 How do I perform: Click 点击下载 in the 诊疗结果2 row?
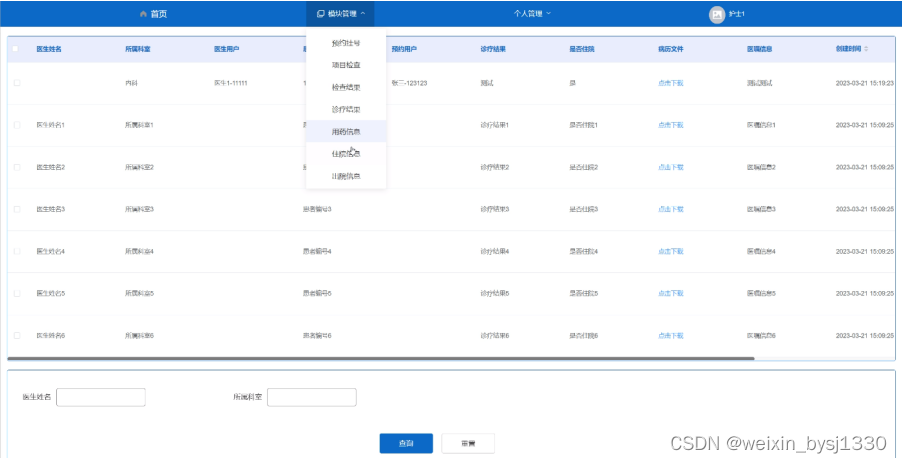click(x=671, y=167)
